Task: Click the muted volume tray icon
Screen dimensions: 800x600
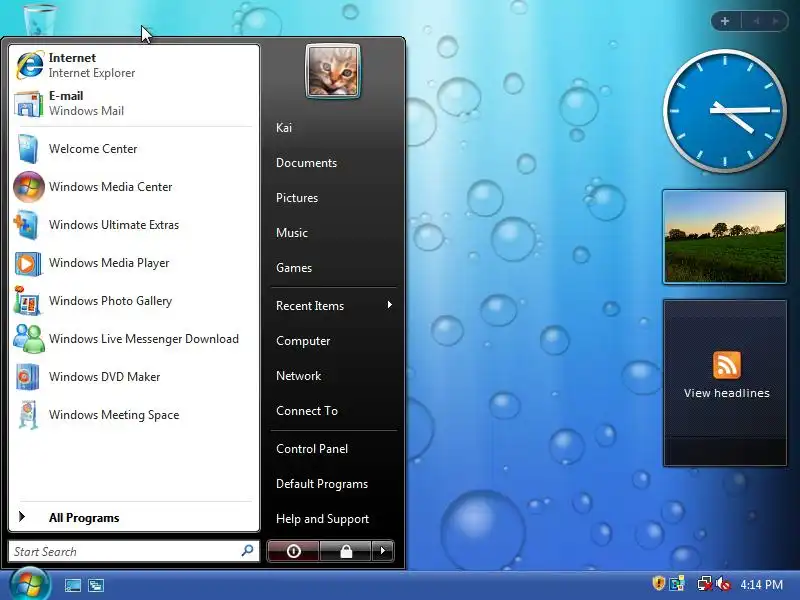Action: tap(723, 584)
